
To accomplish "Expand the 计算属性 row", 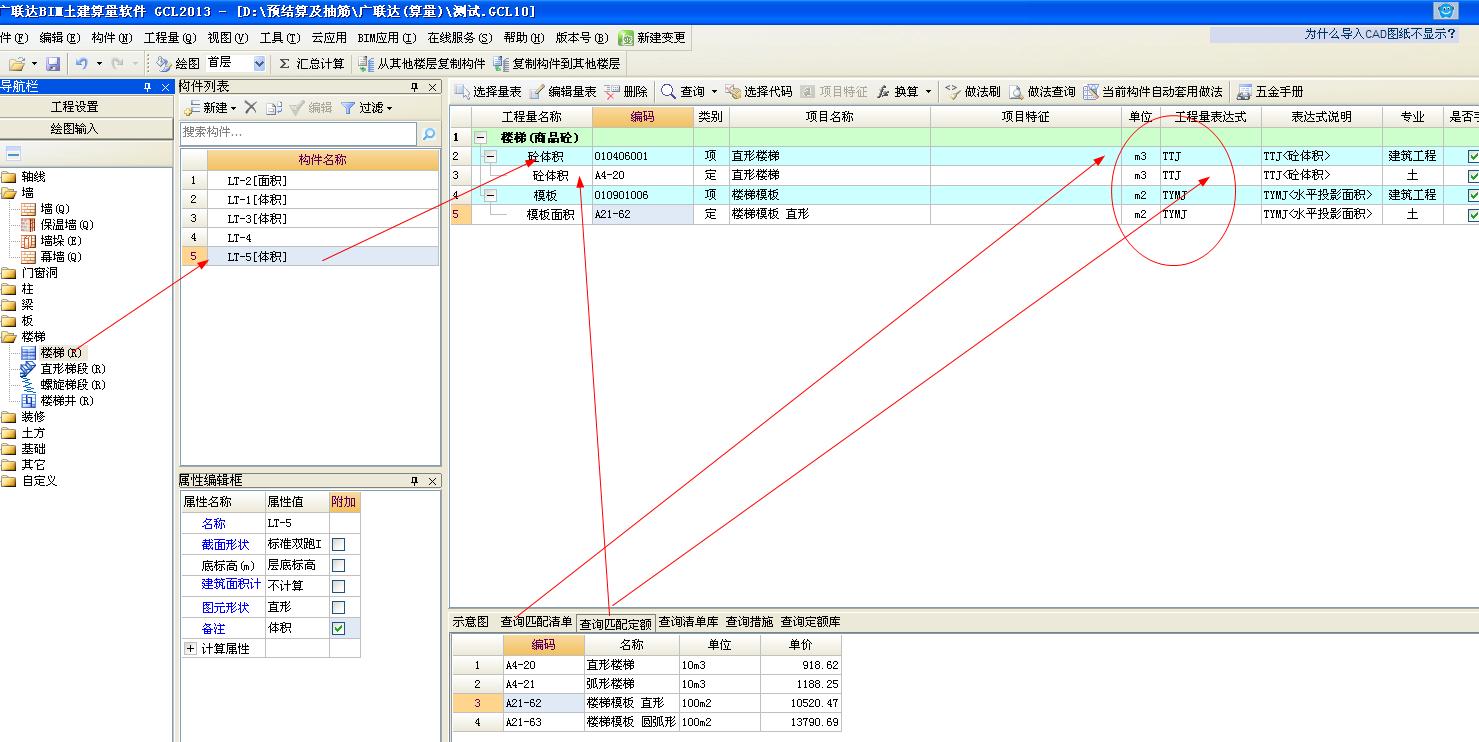I will 190,649.
